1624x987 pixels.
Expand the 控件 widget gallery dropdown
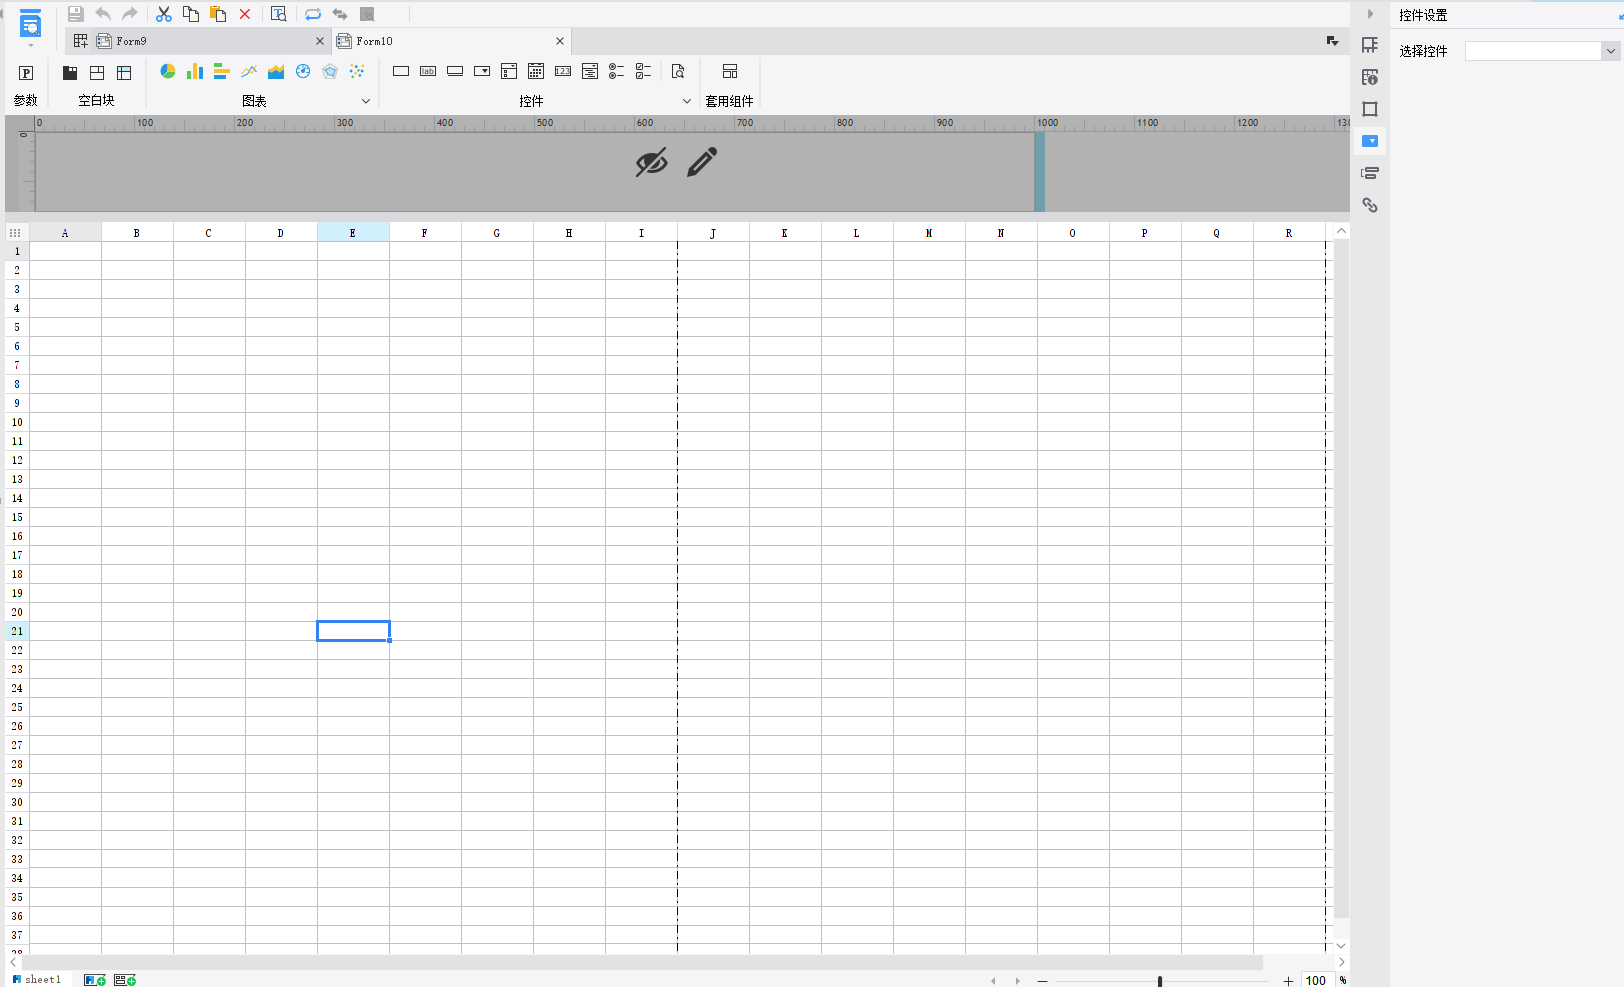coord(687,101)
